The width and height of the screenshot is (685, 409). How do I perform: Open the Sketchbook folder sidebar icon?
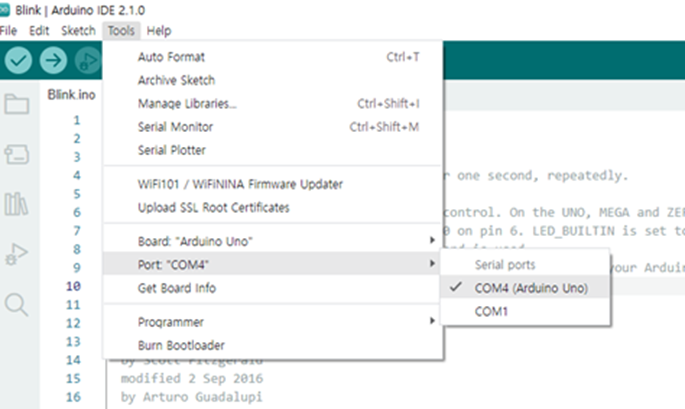tap(17, 104)
